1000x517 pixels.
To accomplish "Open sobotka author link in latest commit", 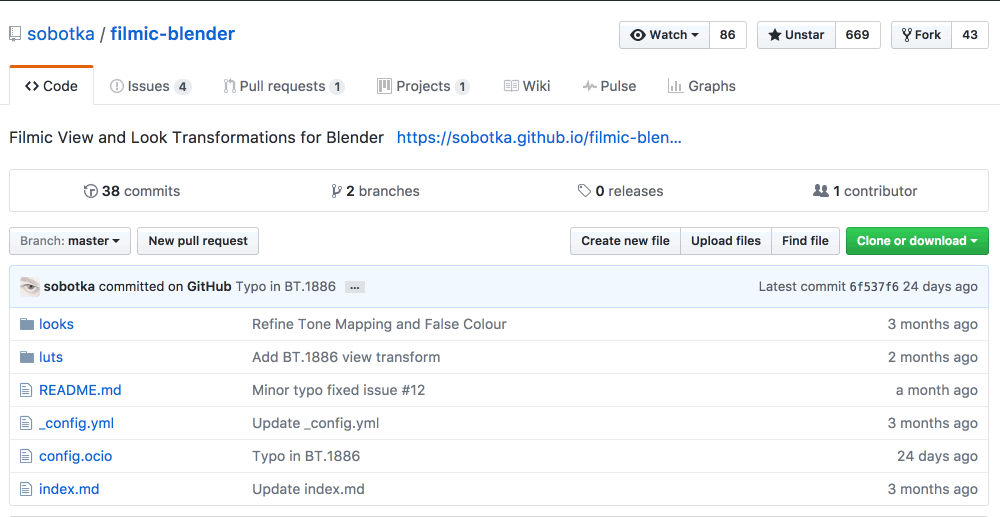I will pos(70,287).
